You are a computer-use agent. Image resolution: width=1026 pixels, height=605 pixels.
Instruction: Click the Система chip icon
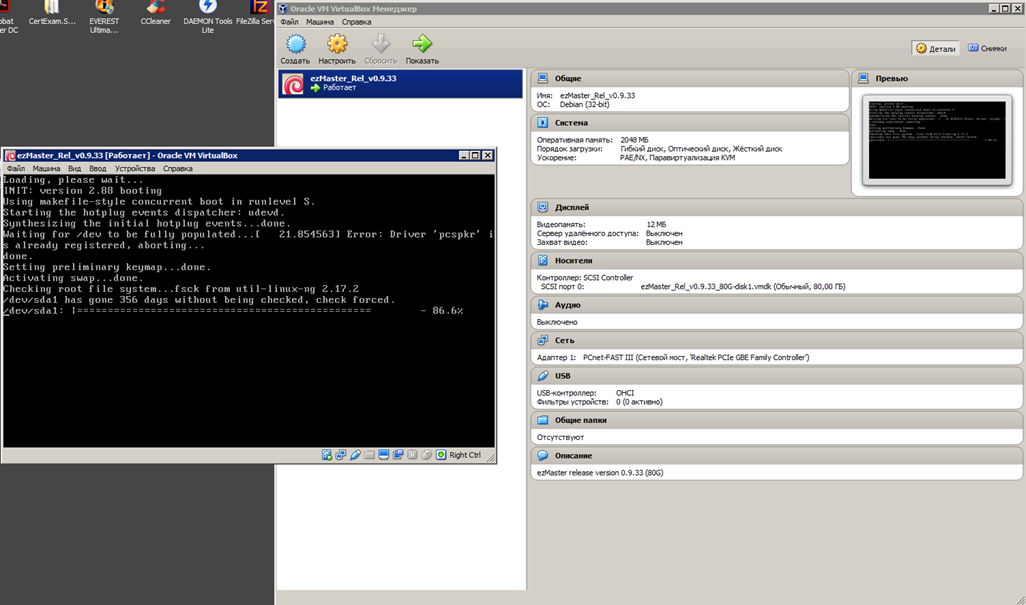point(542,122)
